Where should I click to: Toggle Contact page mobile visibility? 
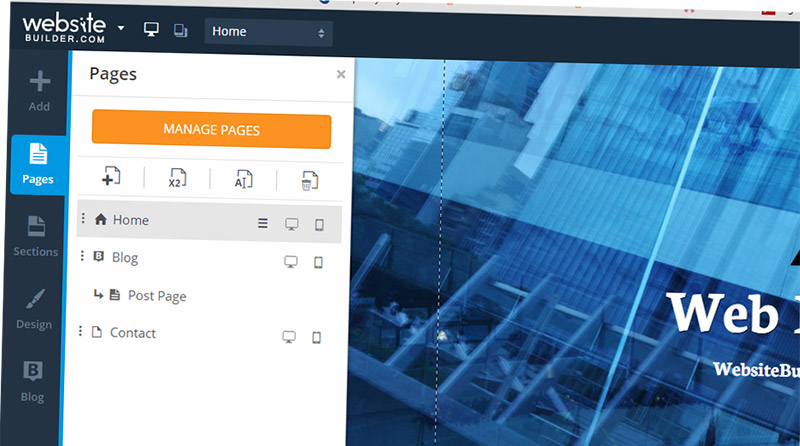coord(316,337)
